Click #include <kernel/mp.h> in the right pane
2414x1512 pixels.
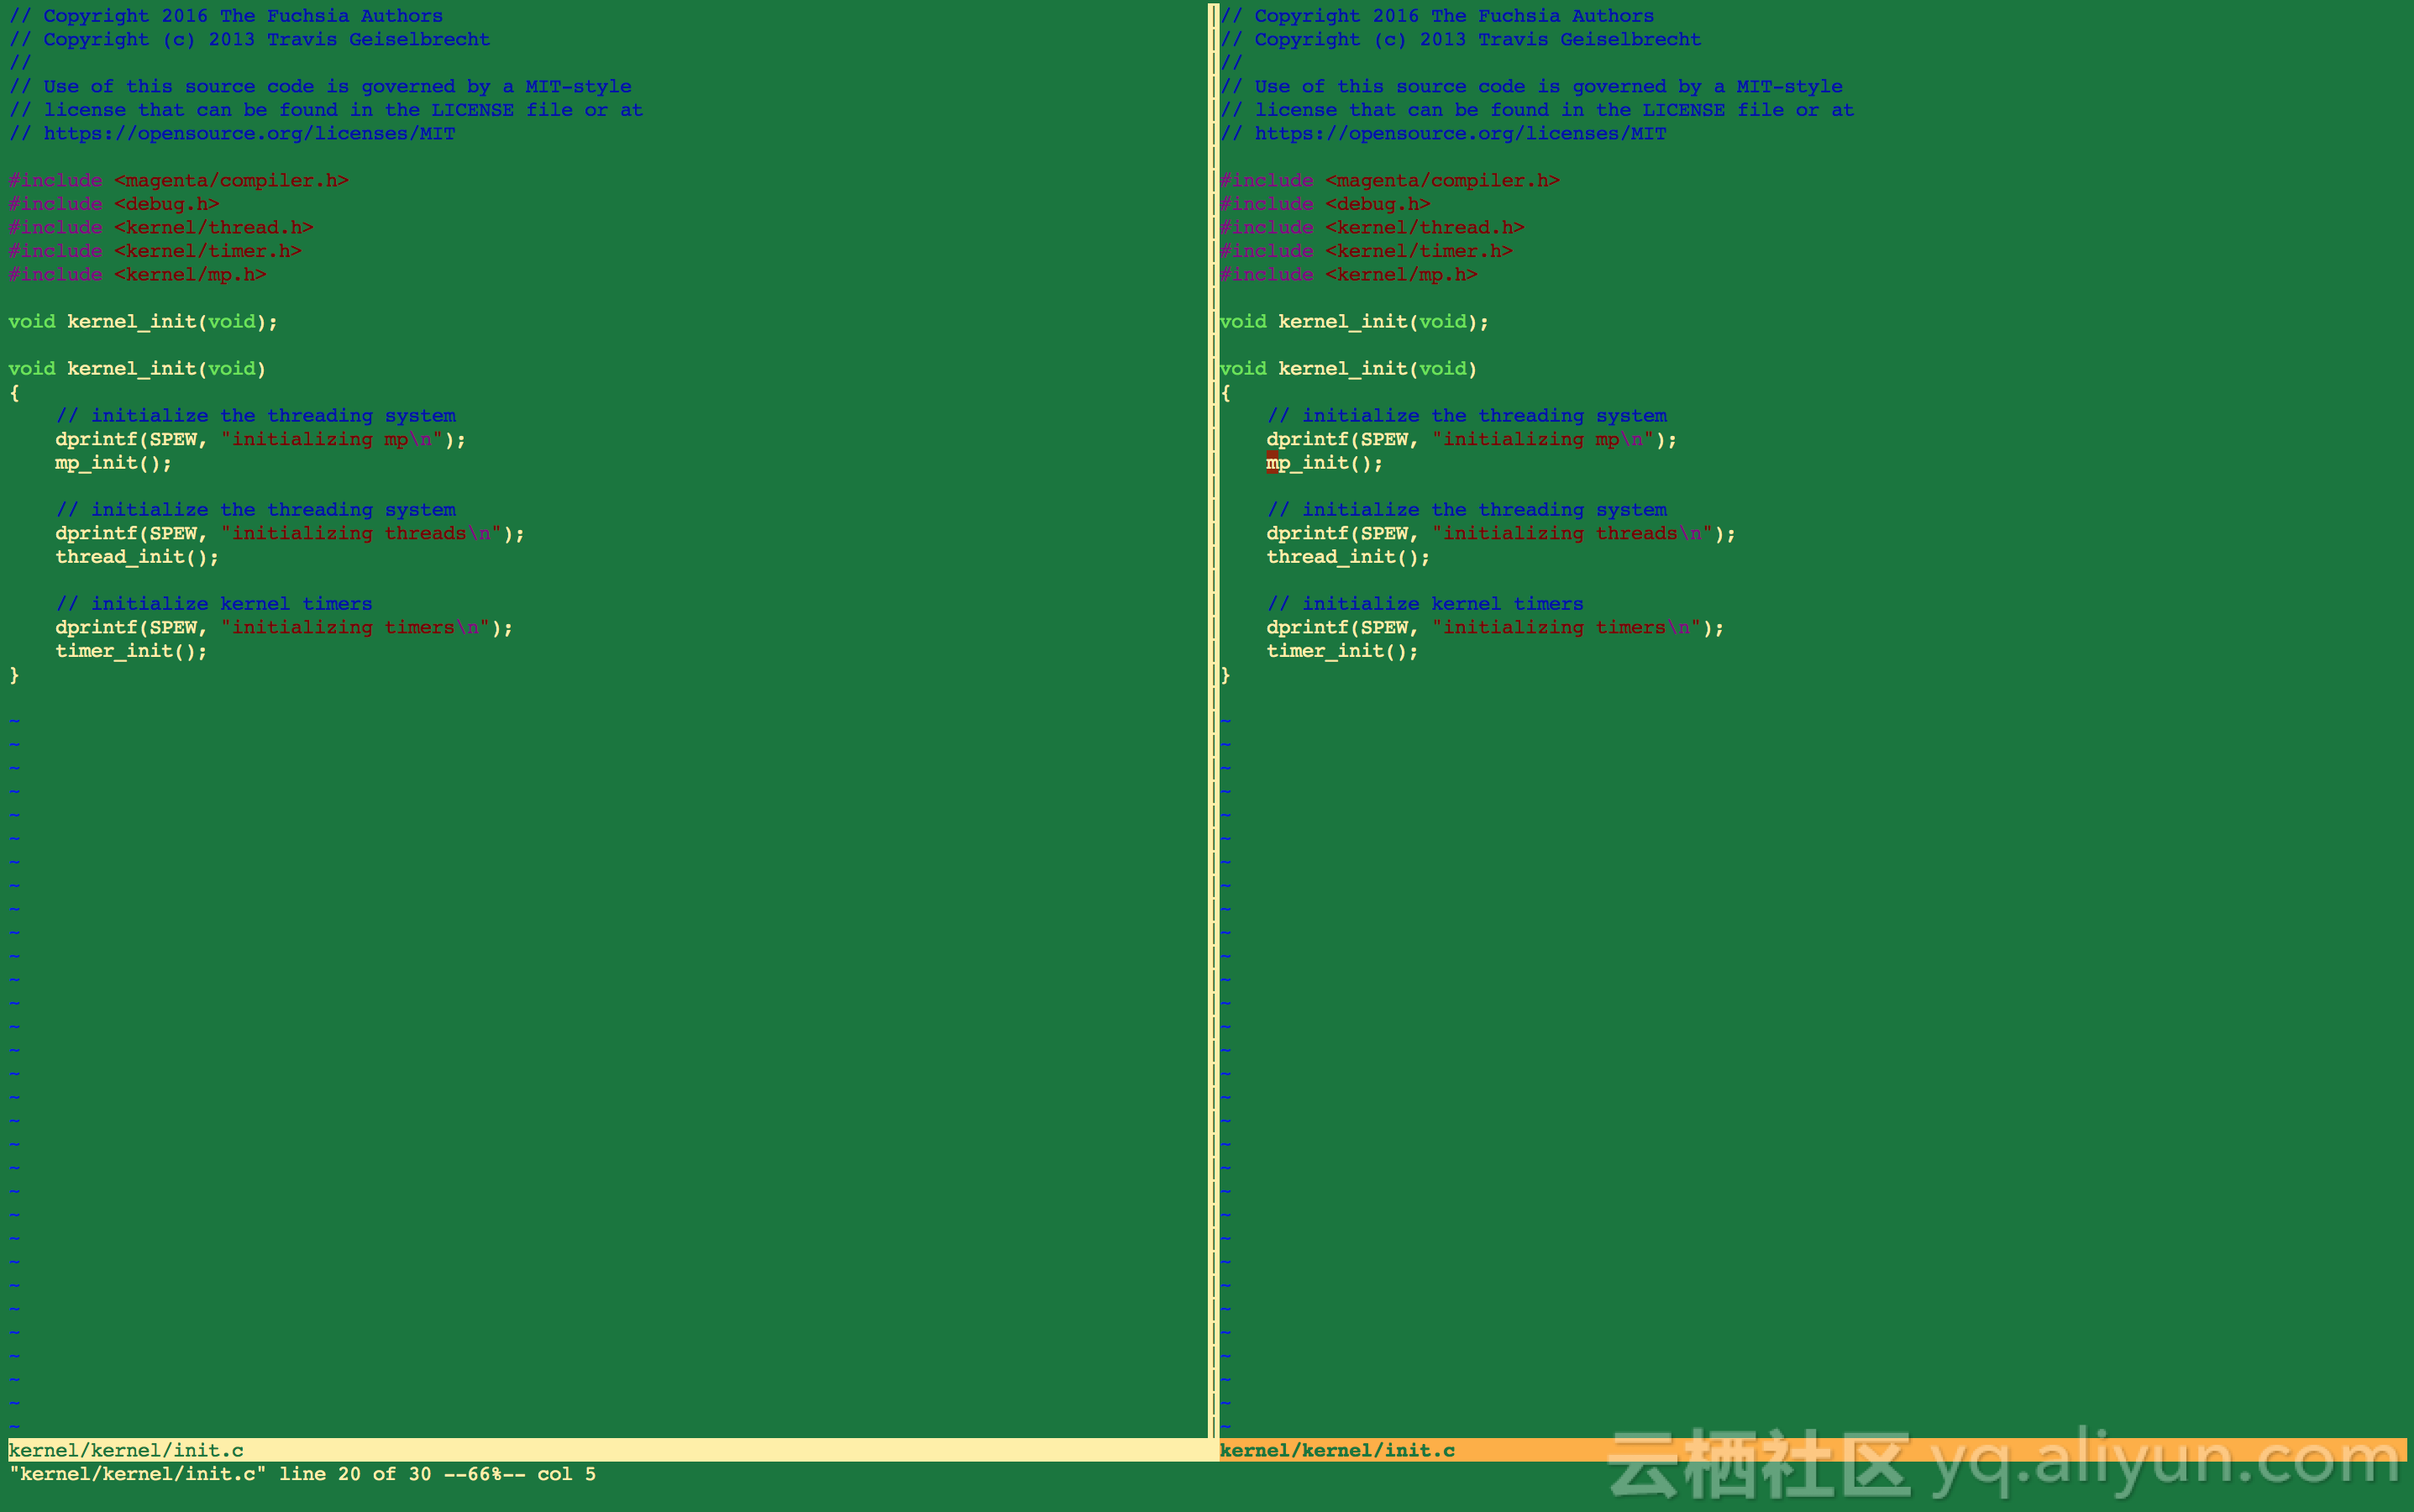tap(1348, 275)
